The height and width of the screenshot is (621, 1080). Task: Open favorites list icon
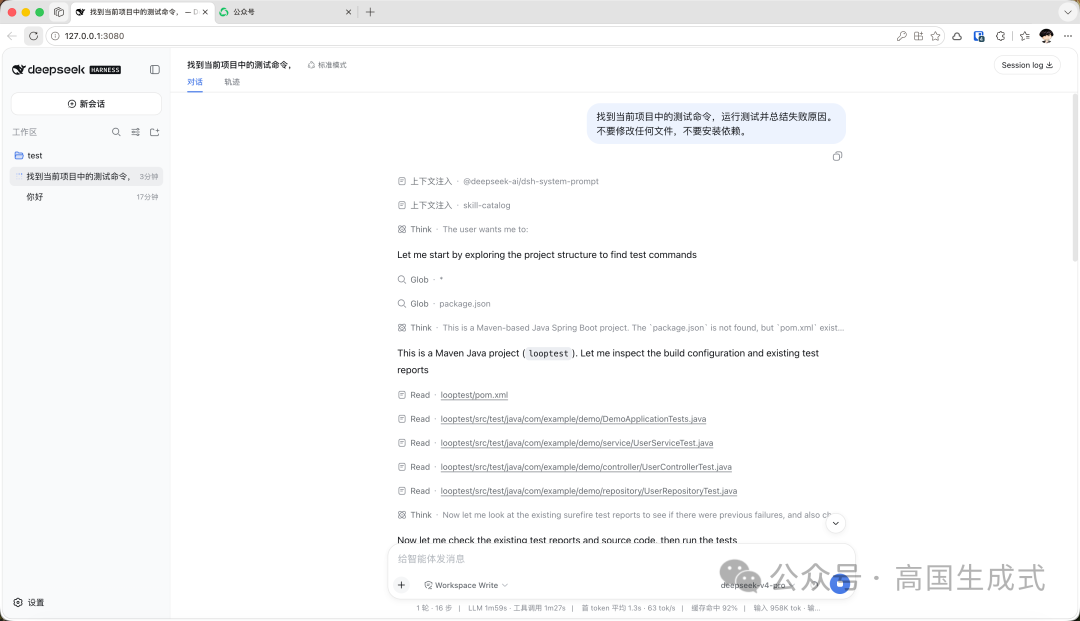(1025, 36)
